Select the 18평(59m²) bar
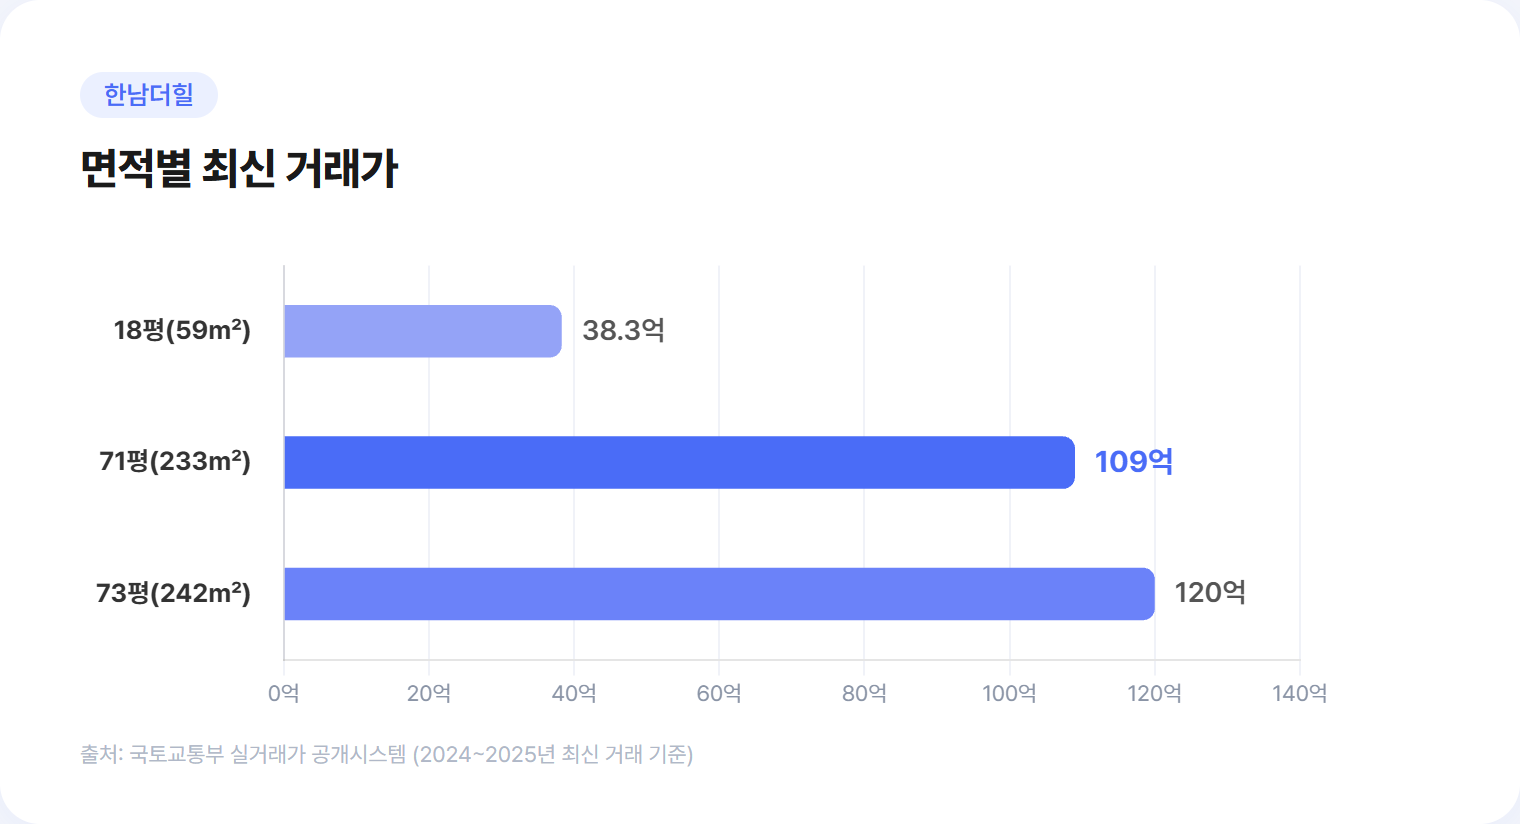Image resolution: width=1520 pixels, height=824 pixels. (422, 331)
